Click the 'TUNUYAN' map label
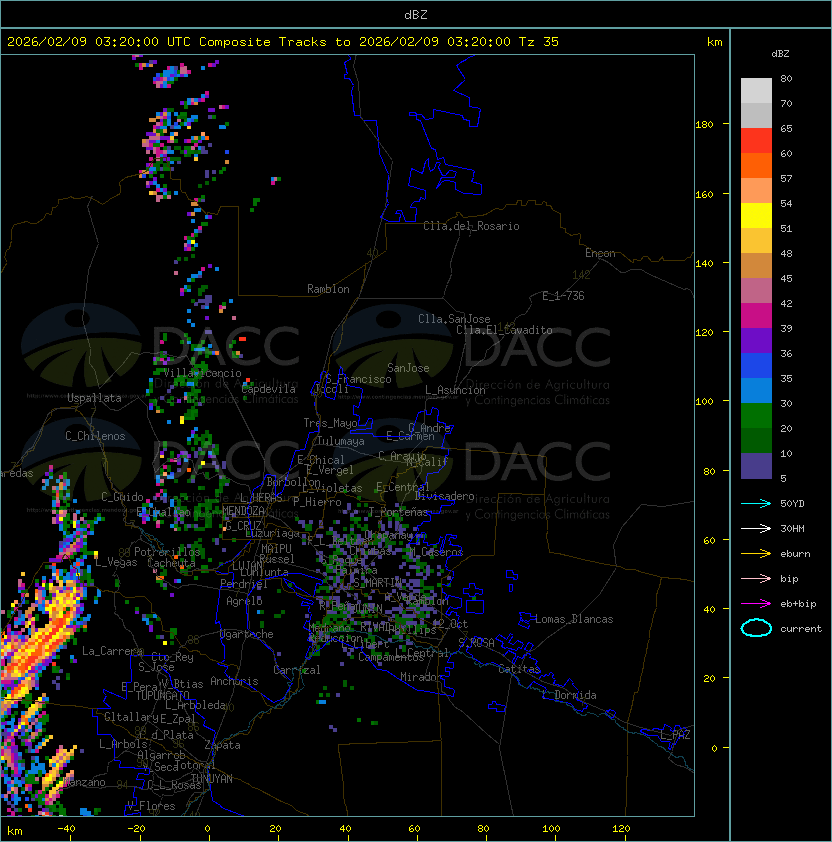 (x=212, y=779)
